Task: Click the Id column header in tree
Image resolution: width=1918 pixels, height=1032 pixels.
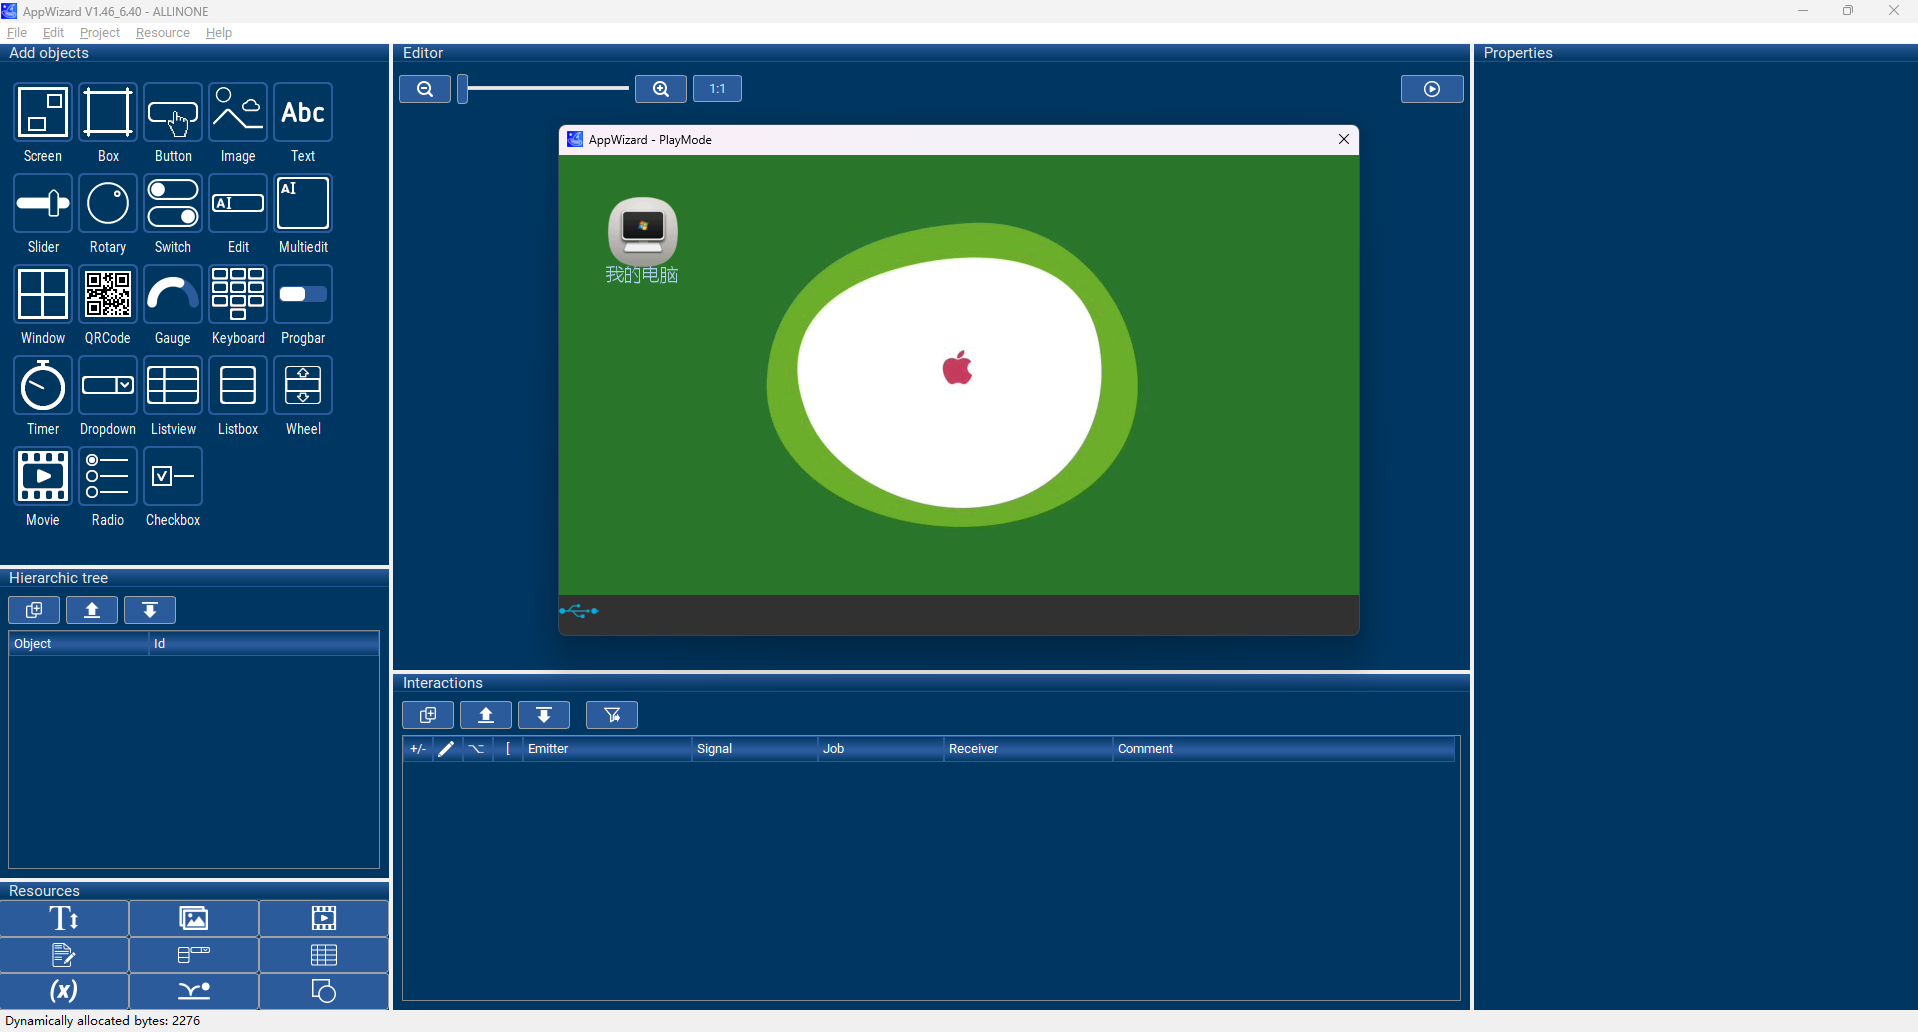Action: click(x=264, y=644)
